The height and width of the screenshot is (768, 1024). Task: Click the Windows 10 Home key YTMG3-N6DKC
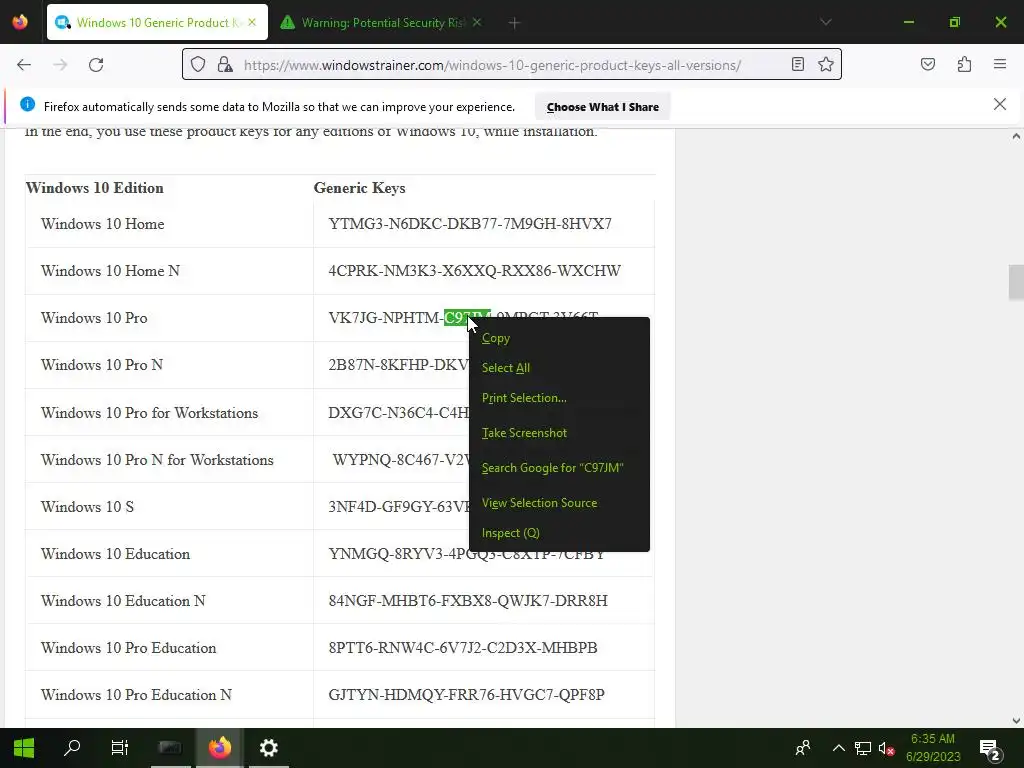(470, 224)
